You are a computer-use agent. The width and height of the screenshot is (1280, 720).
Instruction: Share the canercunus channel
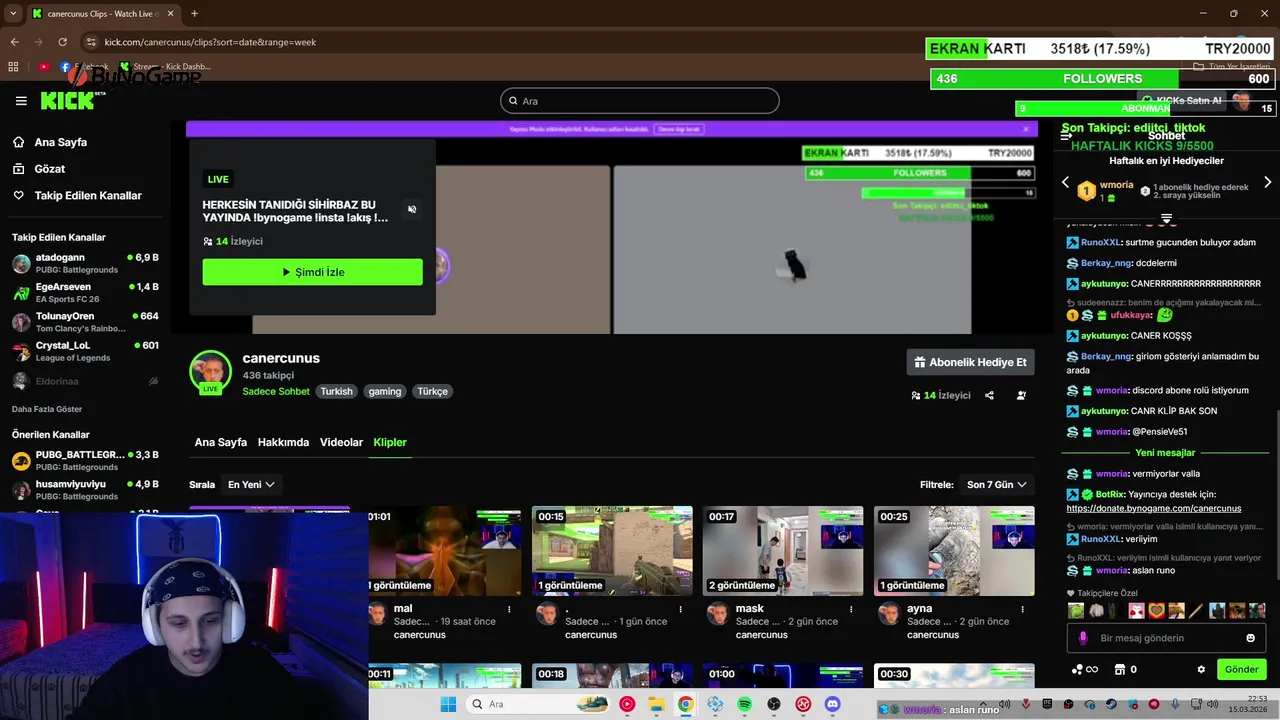click(989, 395)
